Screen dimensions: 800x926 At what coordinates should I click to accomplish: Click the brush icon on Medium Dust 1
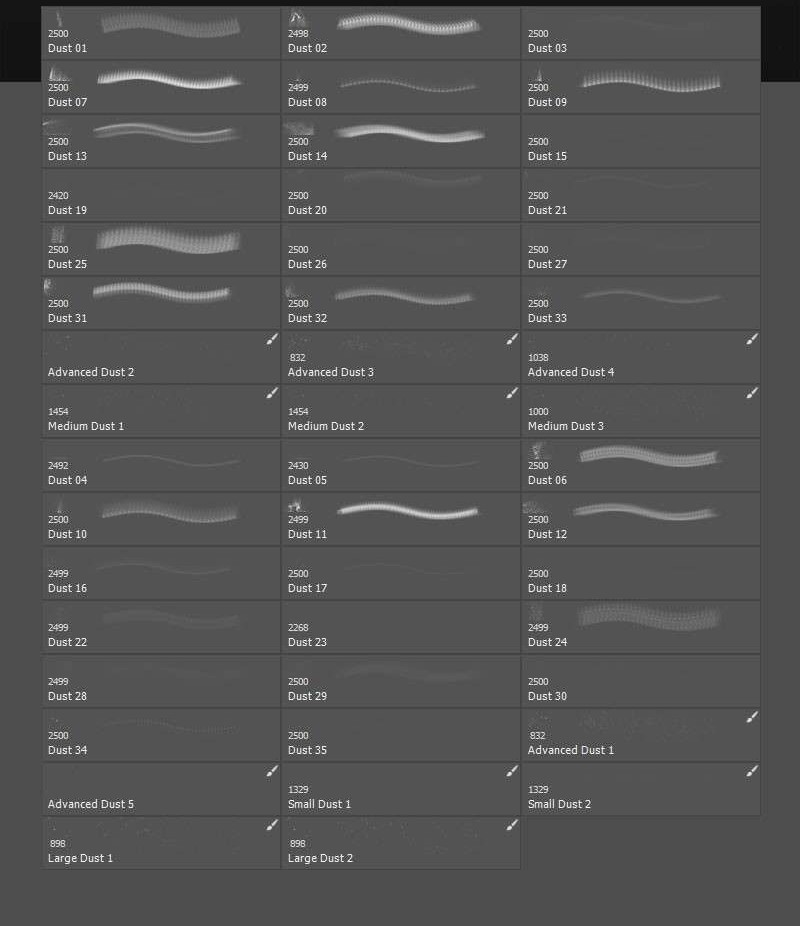[272, 394]
